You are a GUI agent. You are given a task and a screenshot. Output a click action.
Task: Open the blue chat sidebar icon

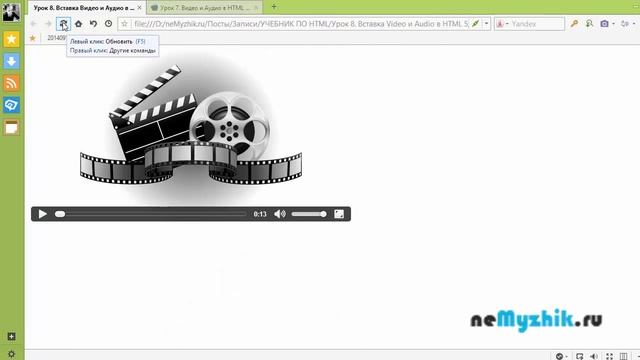tap(11, 105)
